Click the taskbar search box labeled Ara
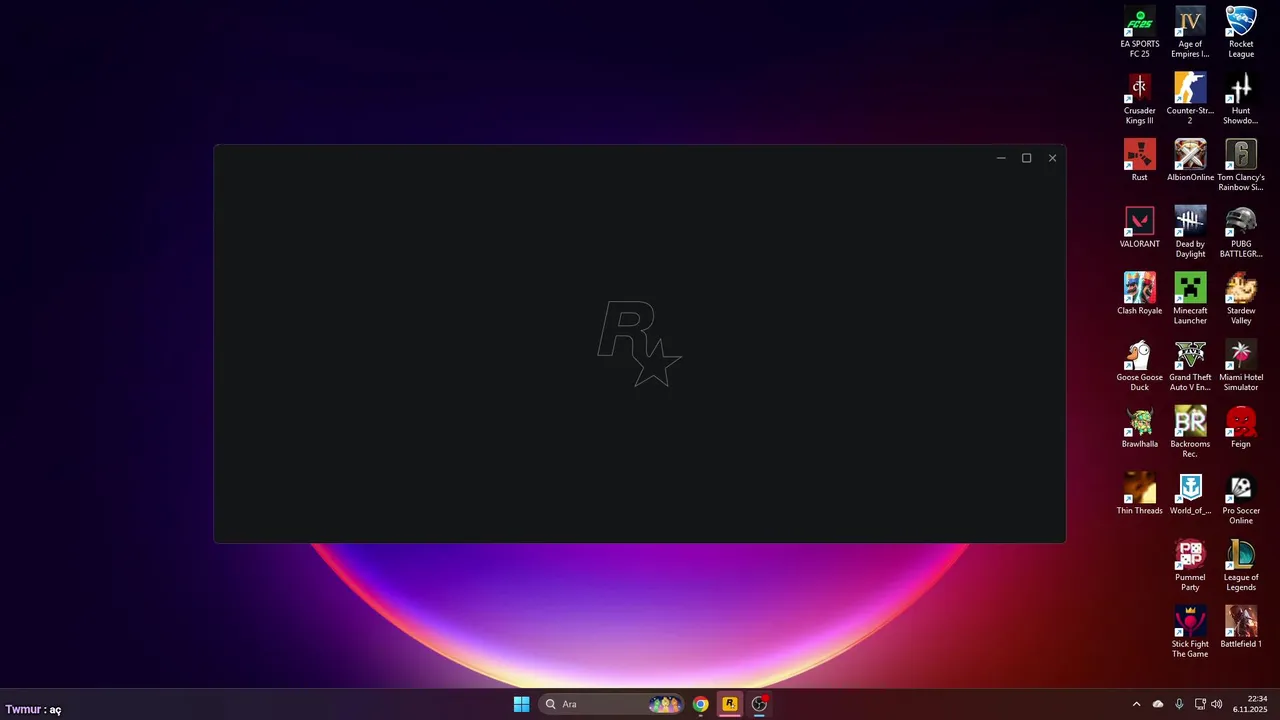 point(611,704)
